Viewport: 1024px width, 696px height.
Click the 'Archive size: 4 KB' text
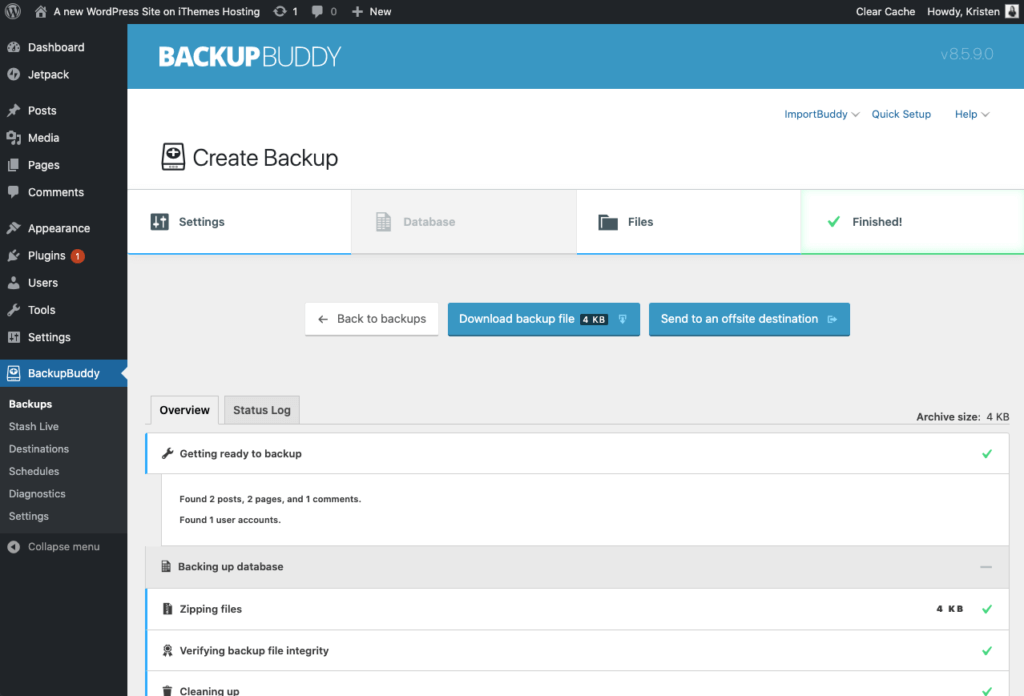pyautogui.click(x=963, y=417)
